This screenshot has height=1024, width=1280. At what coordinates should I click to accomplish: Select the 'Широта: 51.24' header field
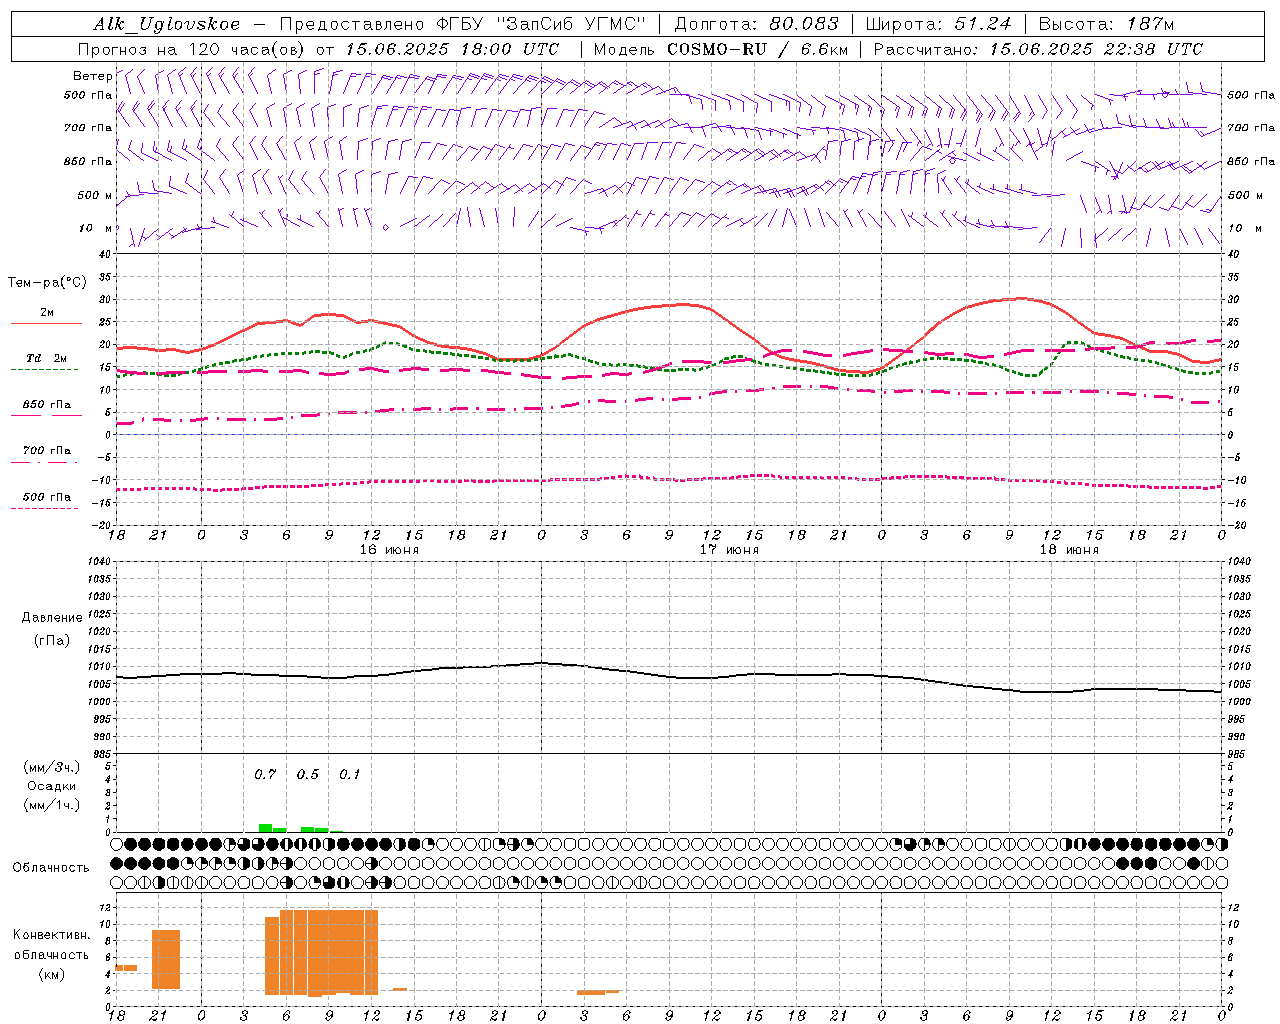click(x=938, y=24)
